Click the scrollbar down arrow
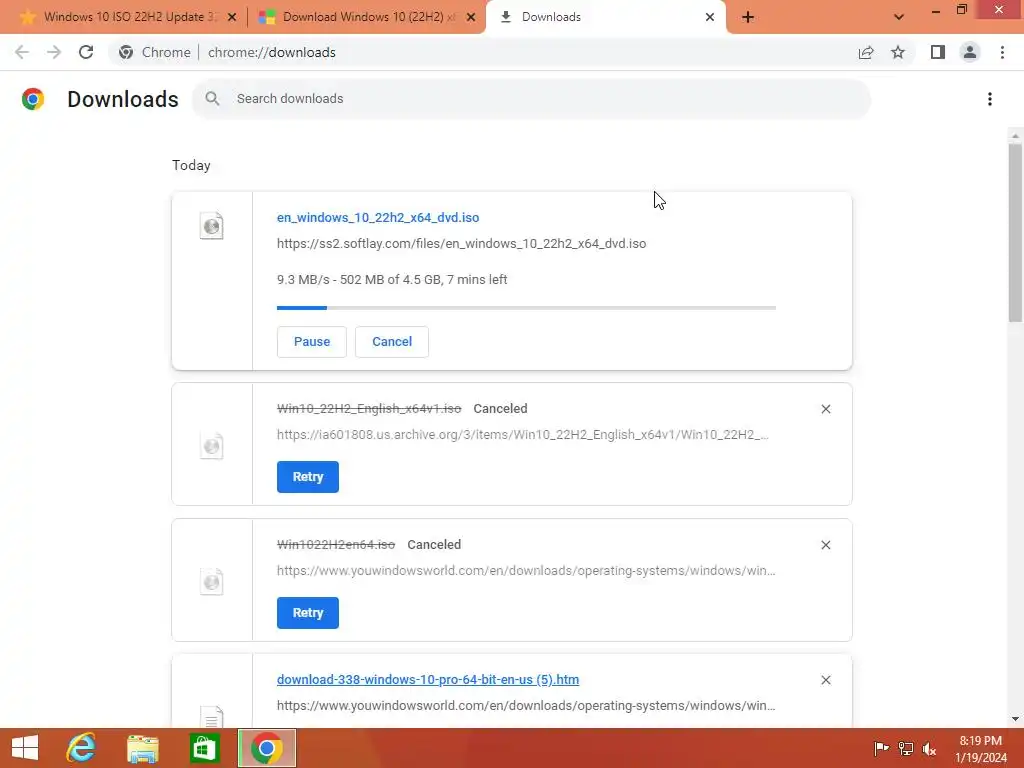Screen dimensions: 1024x768 click(x=1015, y=719)
